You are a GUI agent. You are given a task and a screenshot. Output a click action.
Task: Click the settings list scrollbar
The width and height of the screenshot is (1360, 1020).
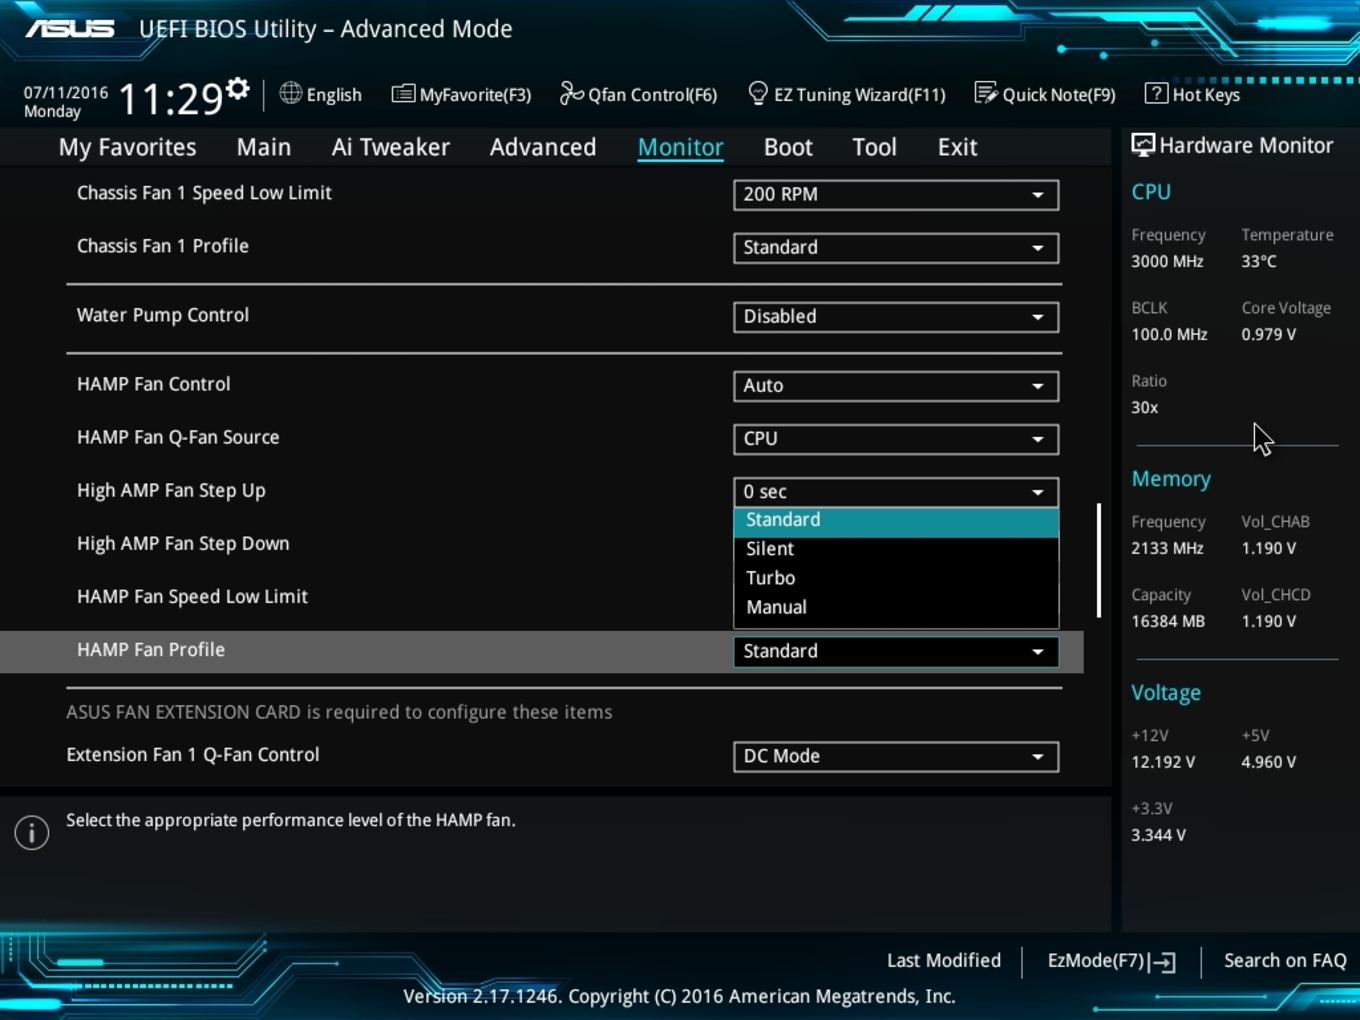pos(1099,560)
